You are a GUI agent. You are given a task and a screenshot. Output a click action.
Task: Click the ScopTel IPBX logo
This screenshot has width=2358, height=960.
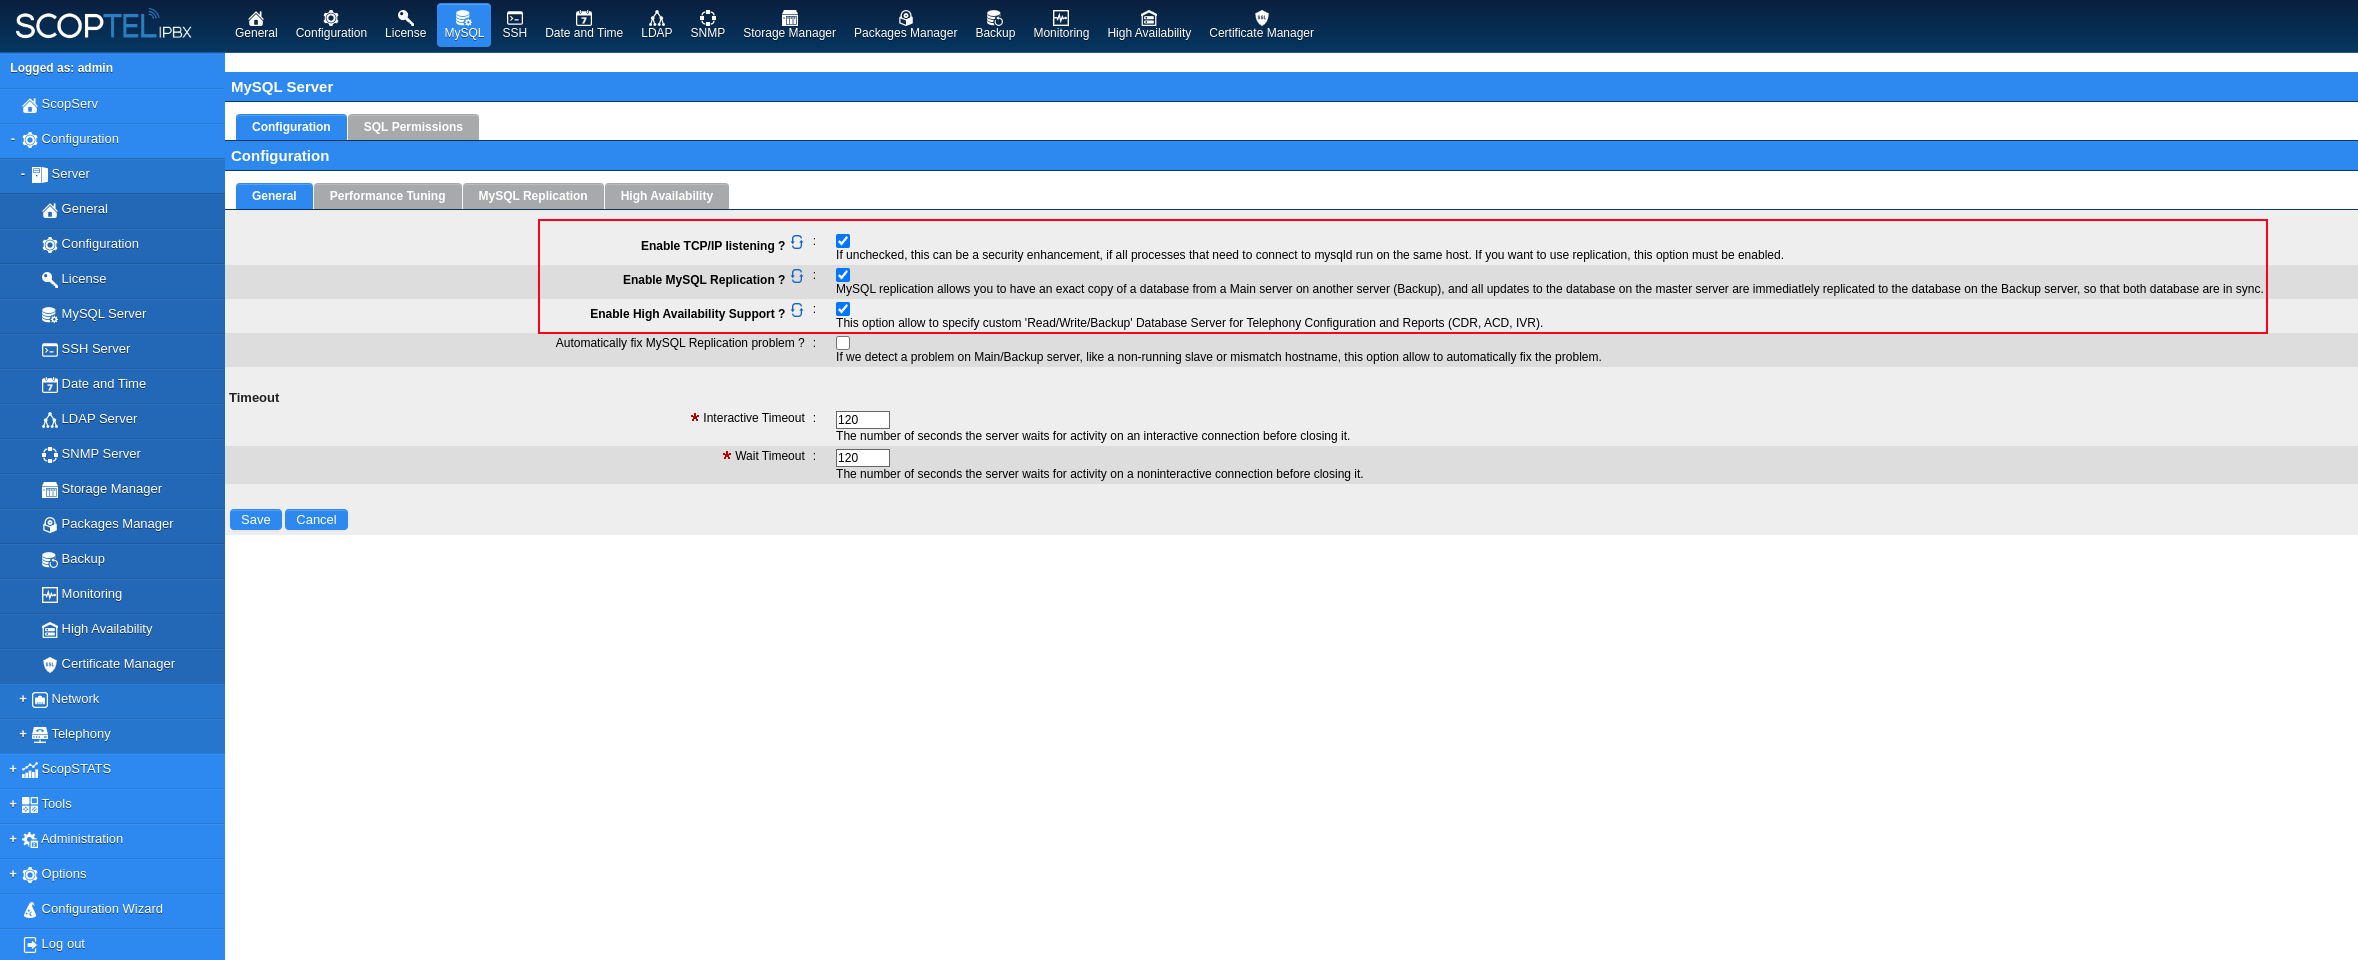(103, 25)
